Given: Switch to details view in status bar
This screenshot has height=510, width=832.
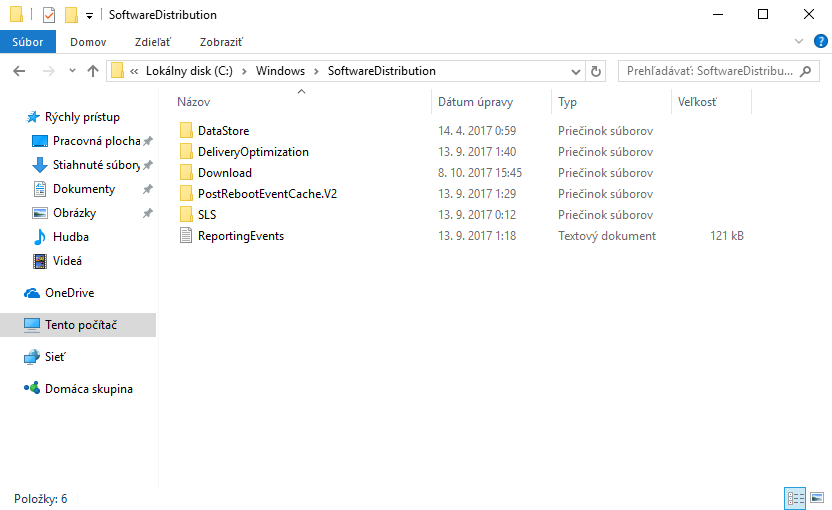Looking at the screenshot, I should pyautogui.click(x=795, y=498).
